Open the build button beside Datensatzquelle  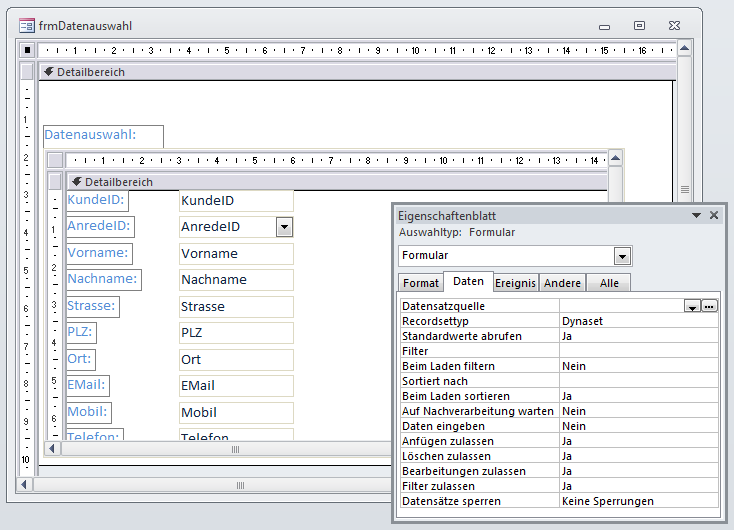click(710, 306)
